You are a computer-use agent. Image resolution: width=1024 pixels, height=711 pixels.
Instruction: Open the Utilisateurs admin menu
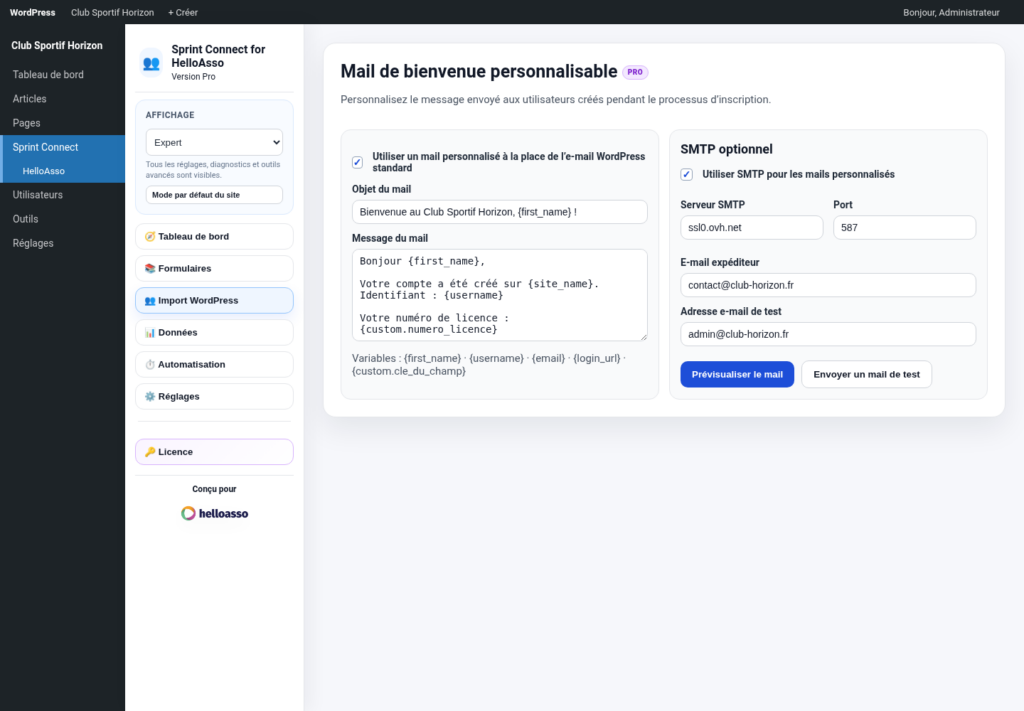click(x=62, y=195)
